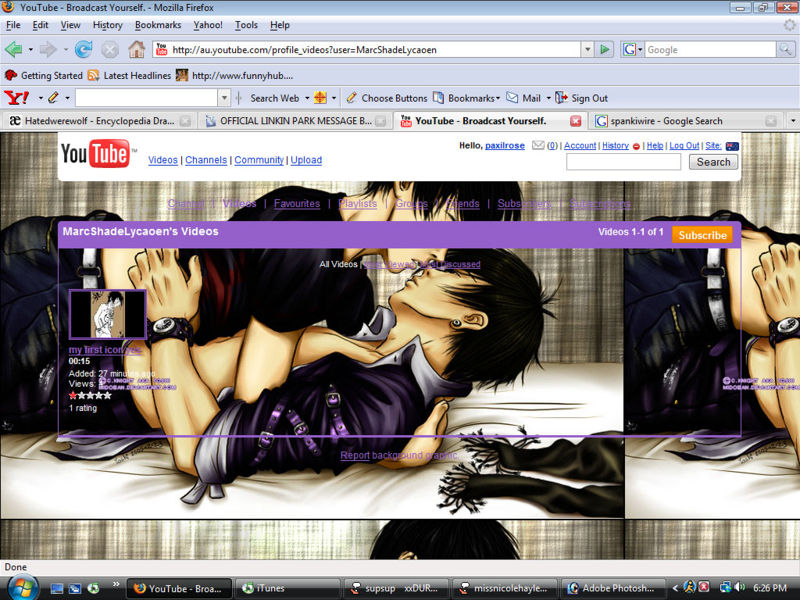The height and width of the screenshot is (600, 800).
Task: Click the orange Subscribe button
Action: pyautogui.click(x=702, y=235)
